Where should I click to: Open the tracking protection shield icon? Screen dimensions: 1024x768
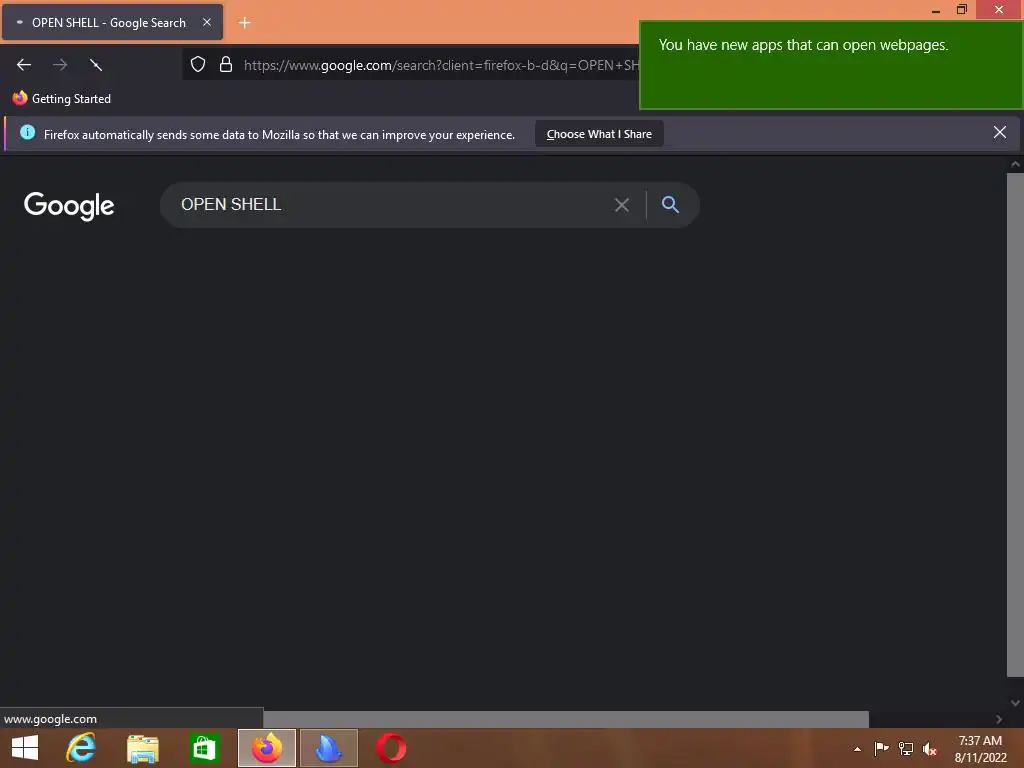198,64
